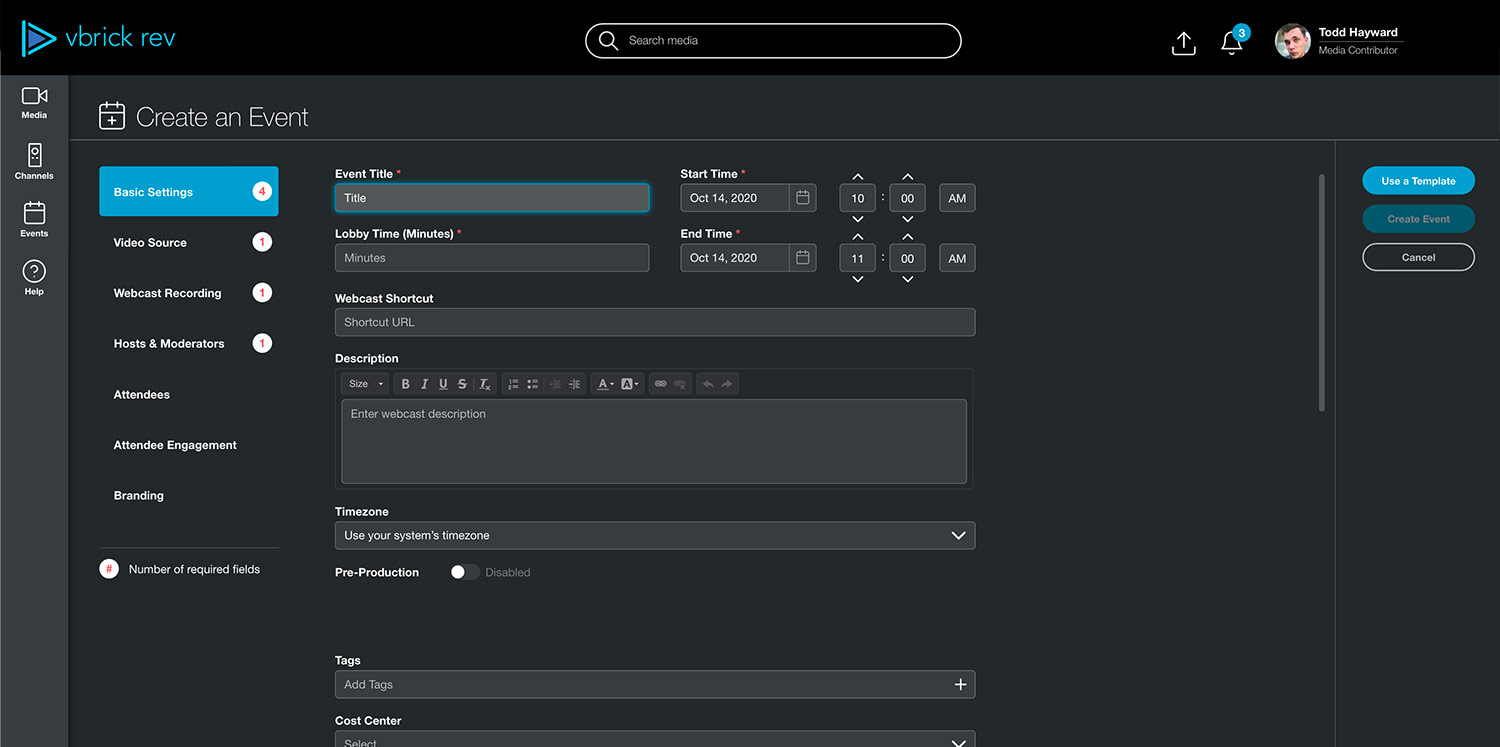Image resolution: width=1500 pixels, height=747 pixels.
Task: Increase End Time minutes with up arrow
Action: coord(908,237)
